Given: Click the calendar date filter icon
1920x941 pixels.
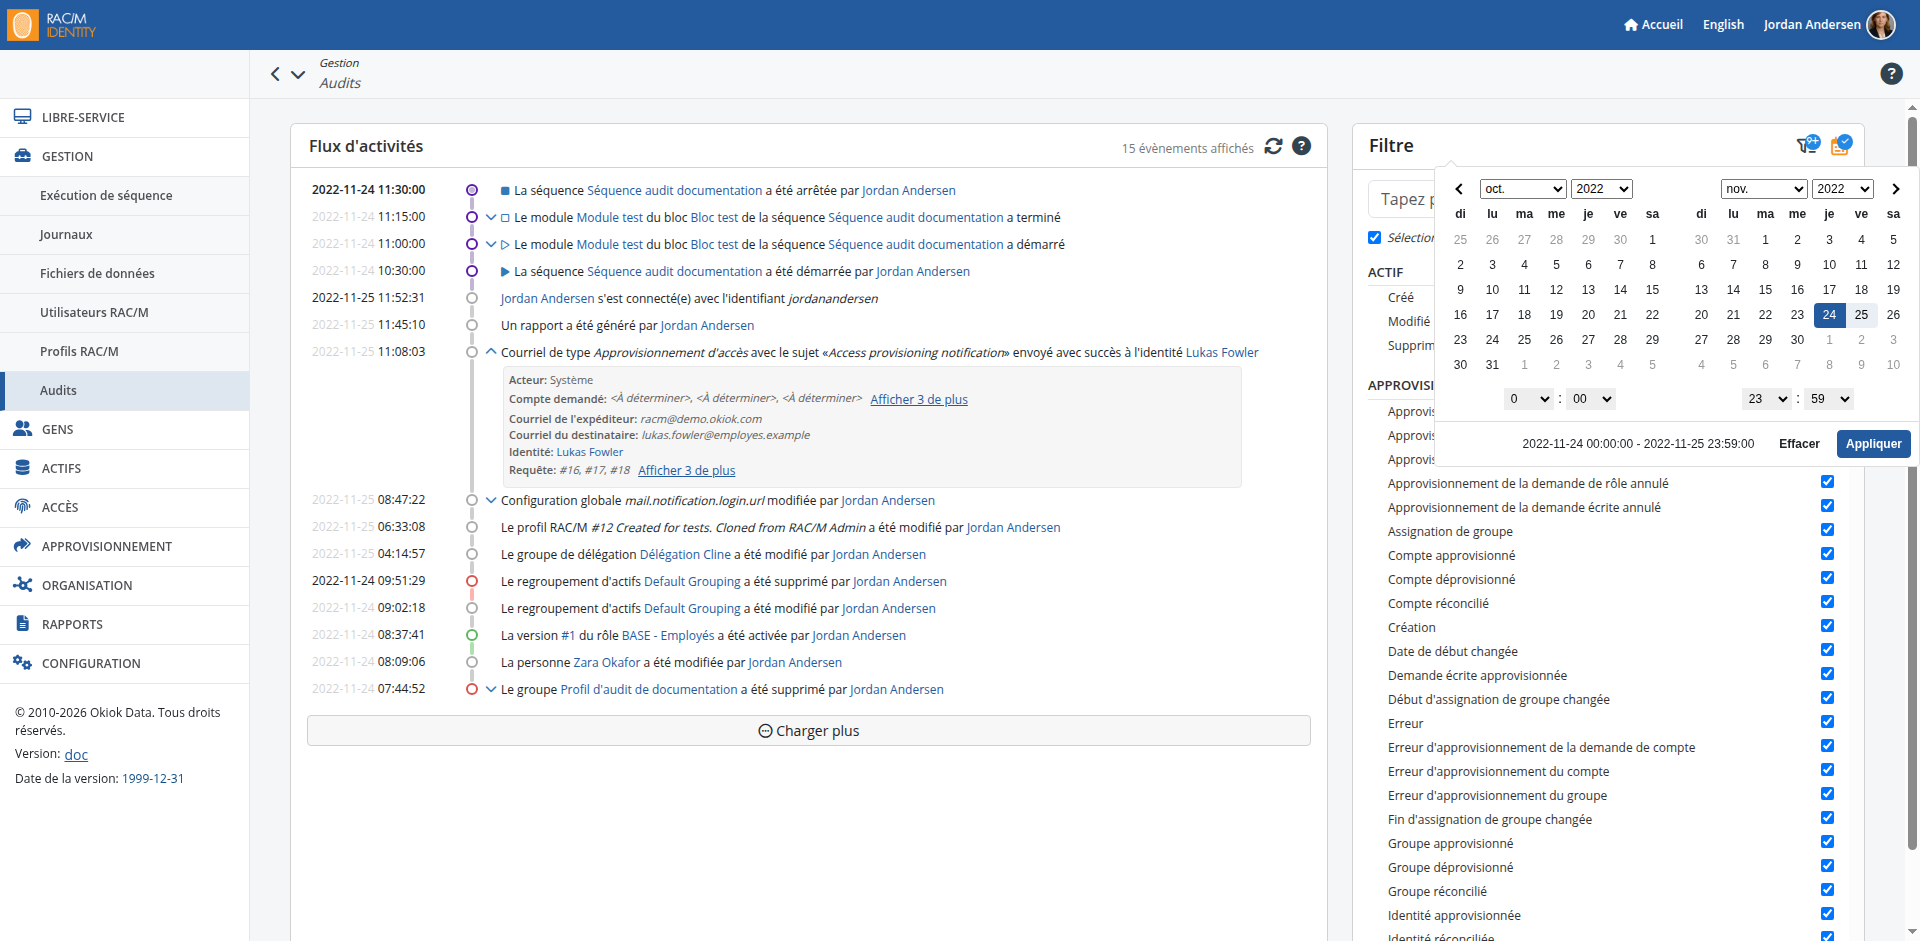Looking at the screenshot, I should click(x=1841, y=145).
